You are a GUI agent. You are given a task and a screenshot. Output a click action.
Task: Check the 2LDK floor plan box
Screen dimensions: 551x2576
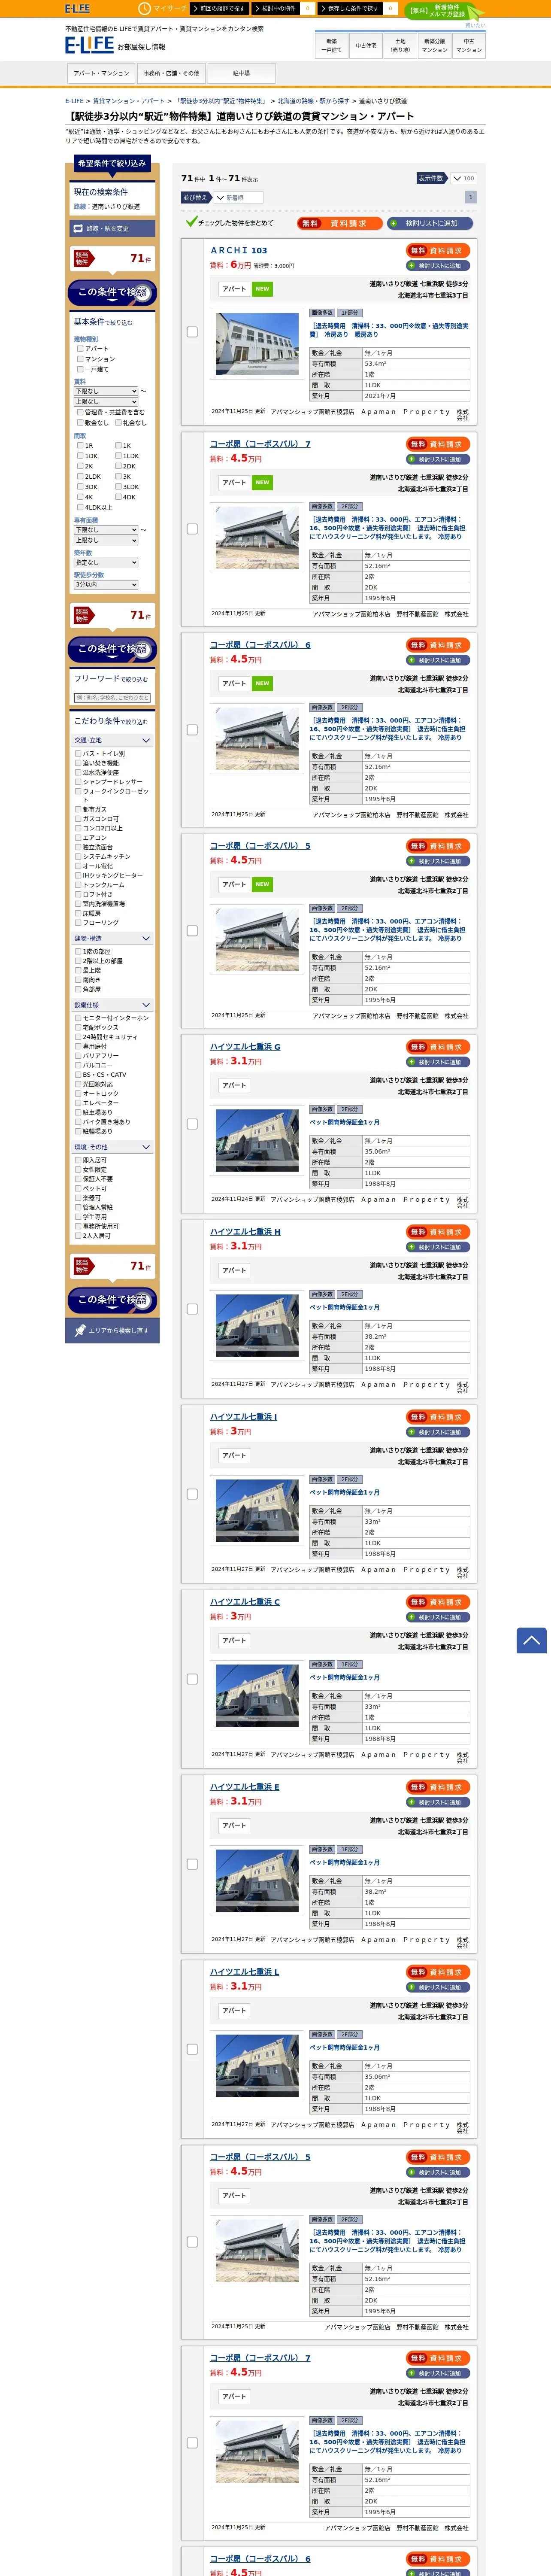pos(80,476)
